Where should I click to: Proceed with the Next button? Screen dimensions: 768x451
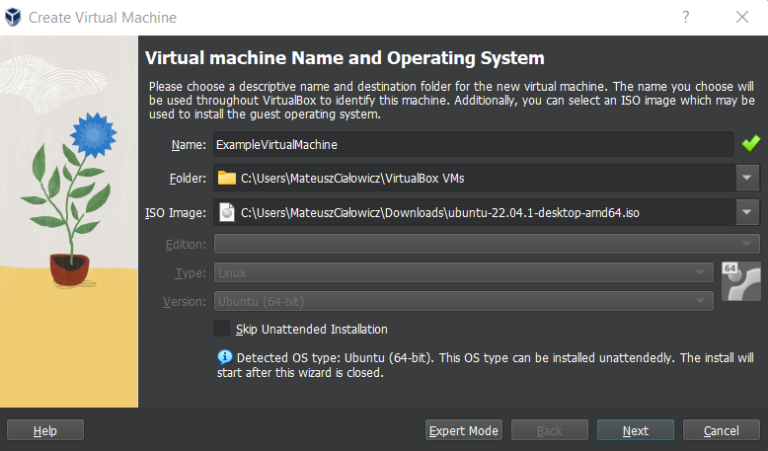point(635,430)
